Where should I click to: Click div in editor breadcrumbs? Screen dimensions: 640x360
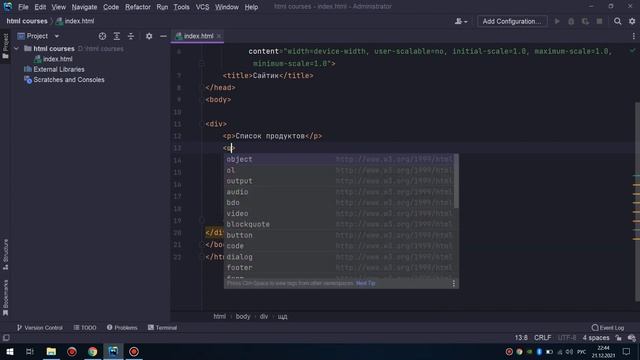pos(264,316)
